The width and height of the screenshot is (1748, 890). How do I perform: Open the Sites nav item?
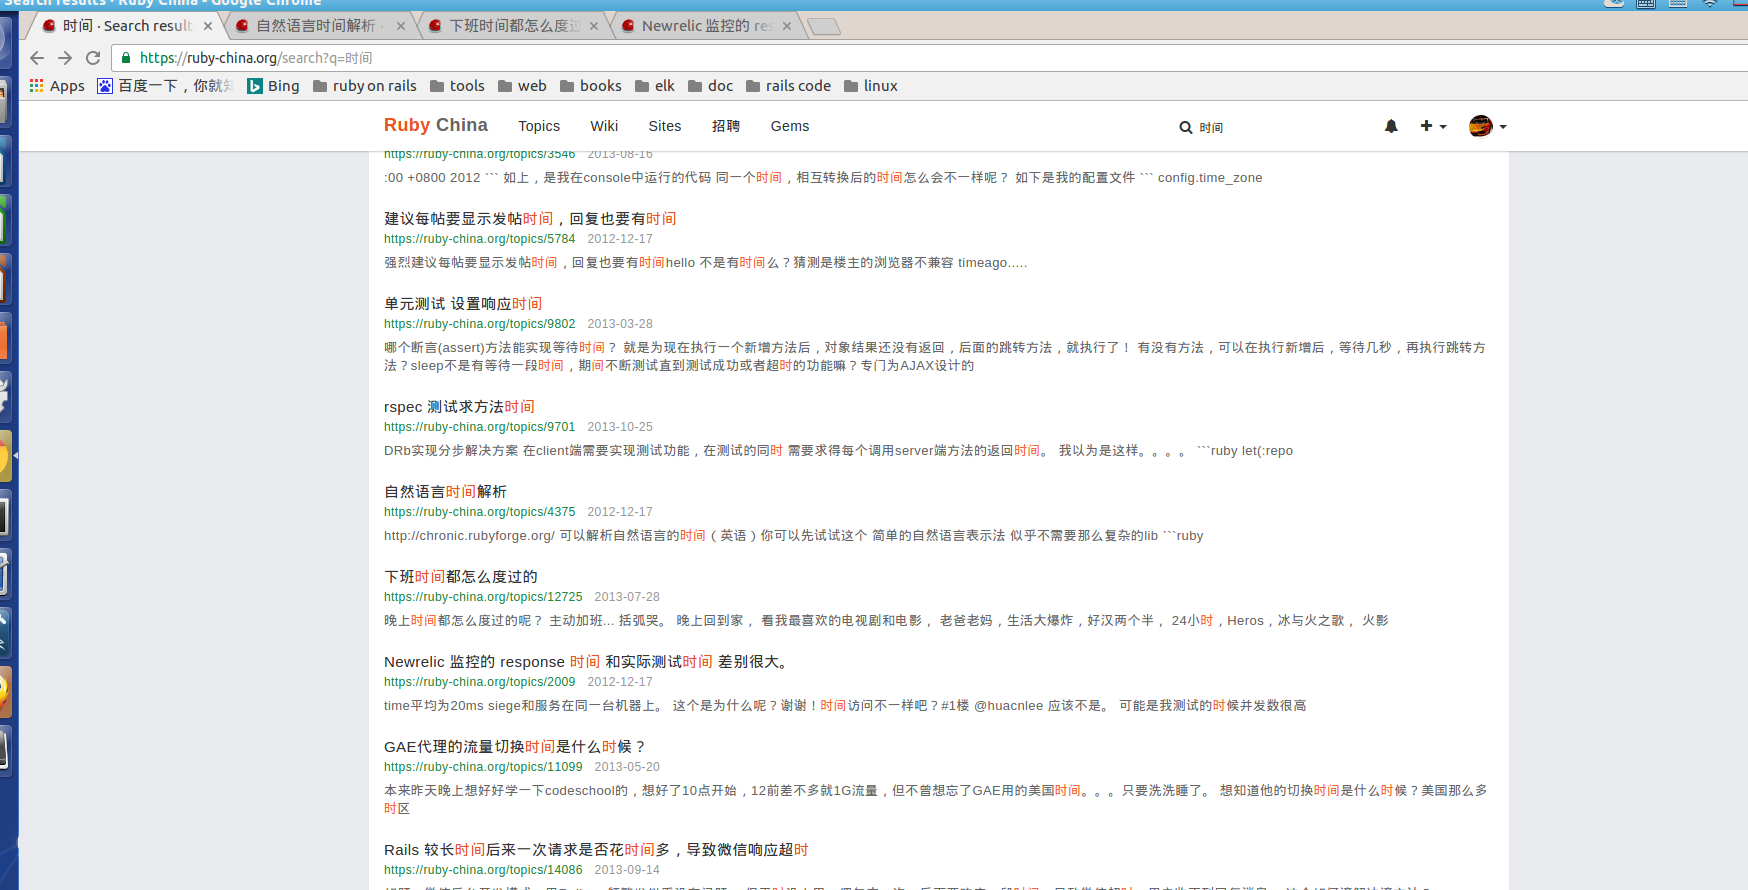[665, 126]
